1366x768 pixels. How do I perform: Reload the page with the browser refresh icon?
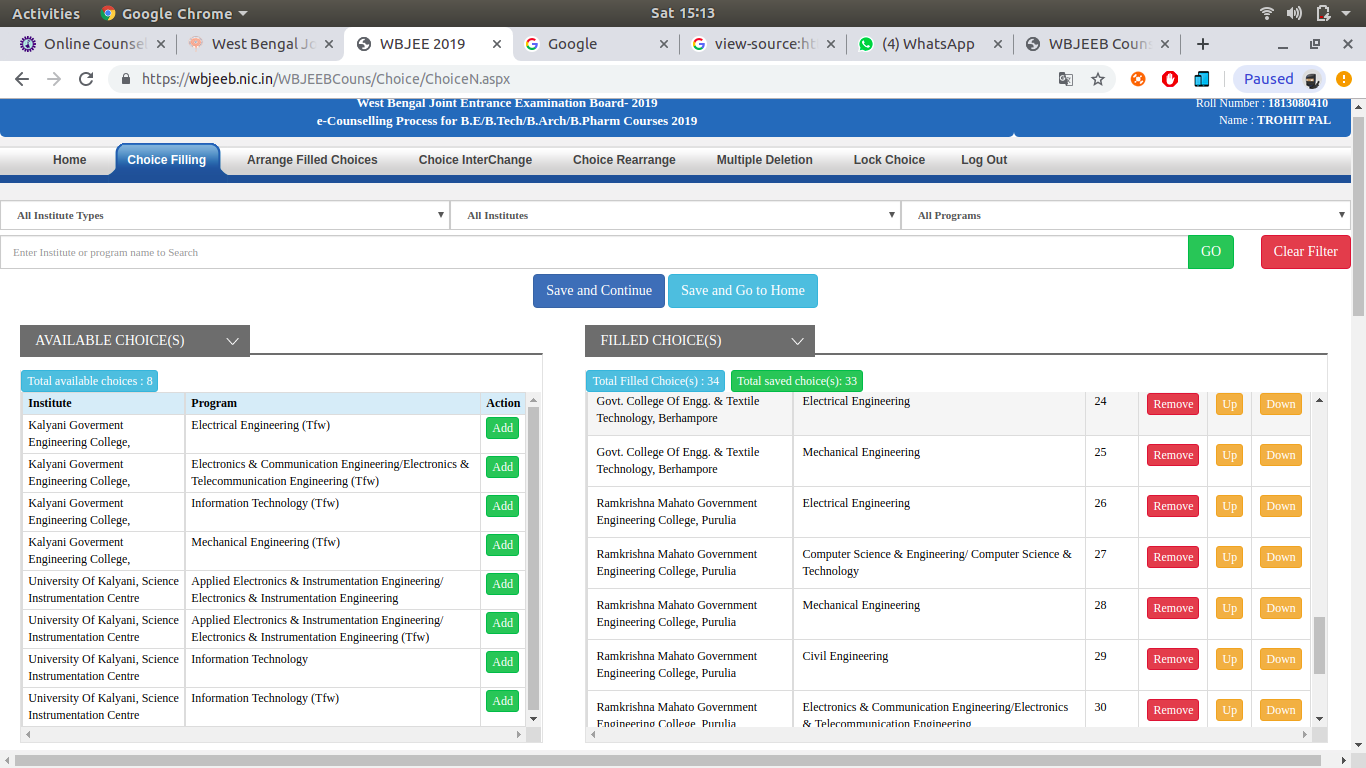[86, 79]
